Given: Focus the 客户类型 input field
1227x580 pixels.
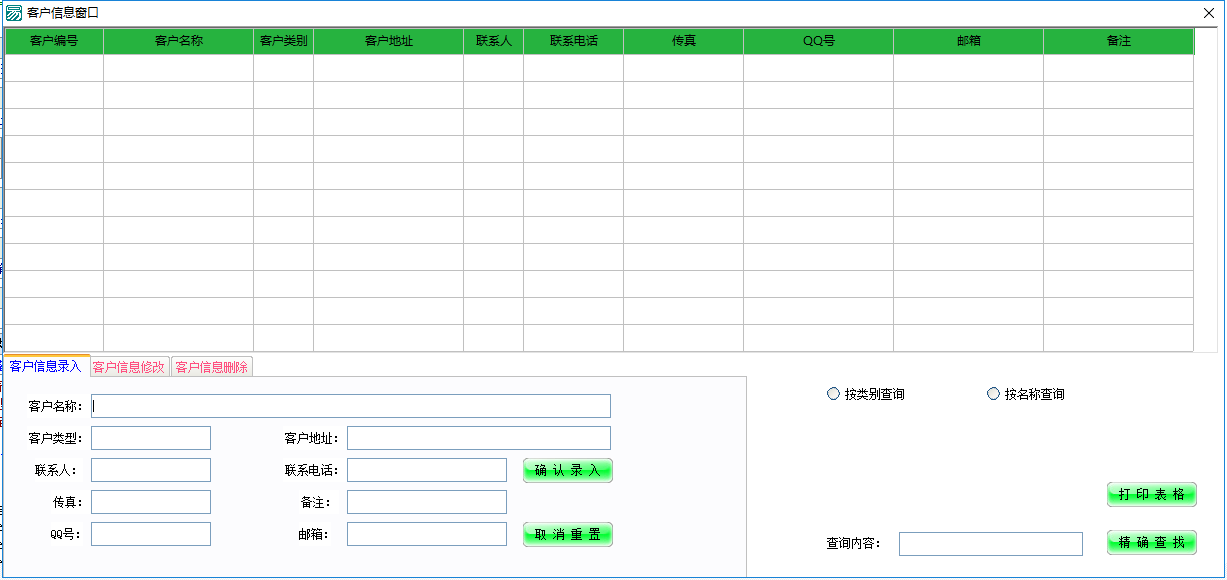Looking at the screenshot, I should [151, 438].
